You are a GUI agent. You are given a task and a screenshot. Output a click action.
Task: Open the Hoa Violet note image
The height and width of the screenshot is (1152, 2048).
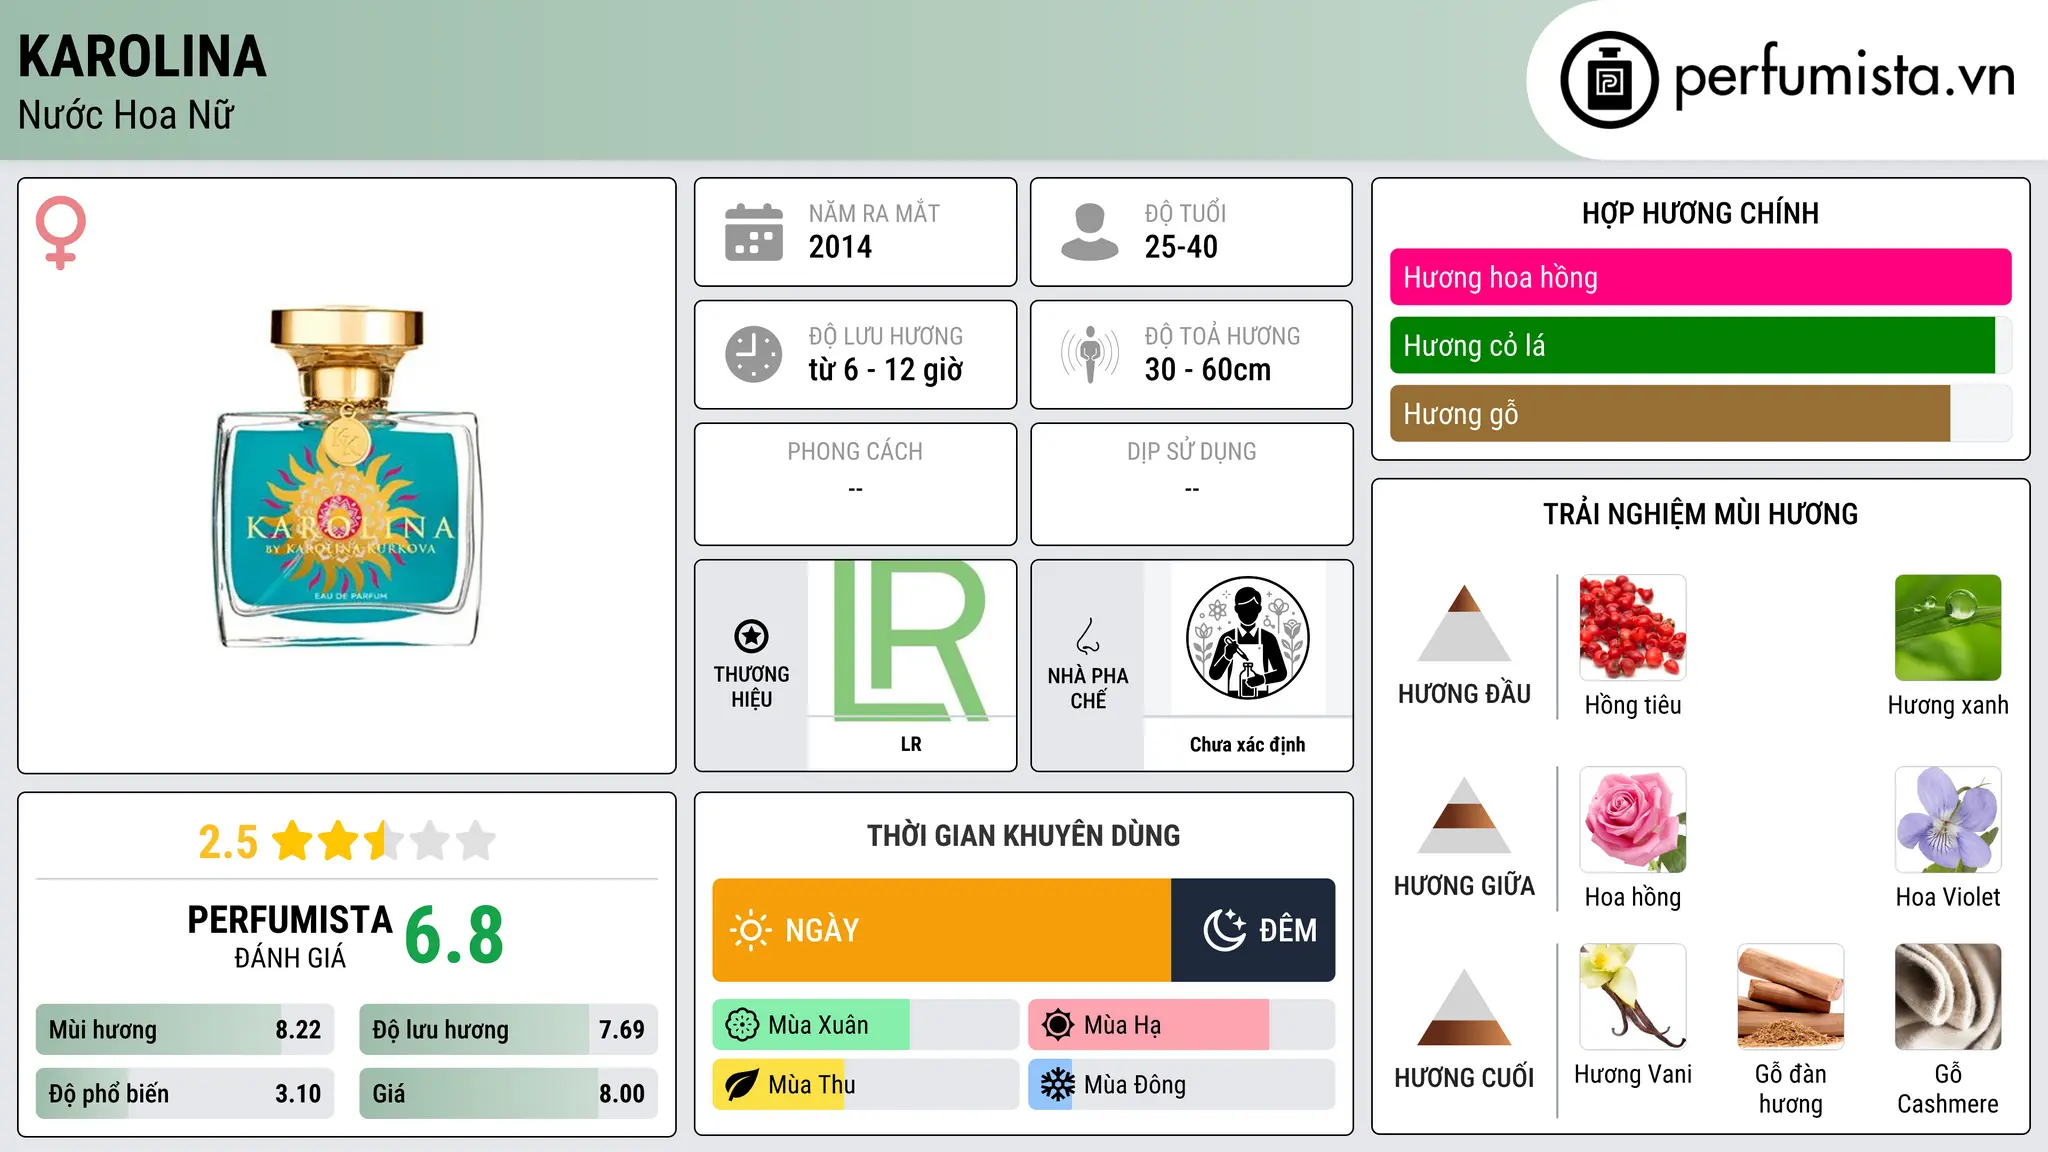(x=1948, y=820)
